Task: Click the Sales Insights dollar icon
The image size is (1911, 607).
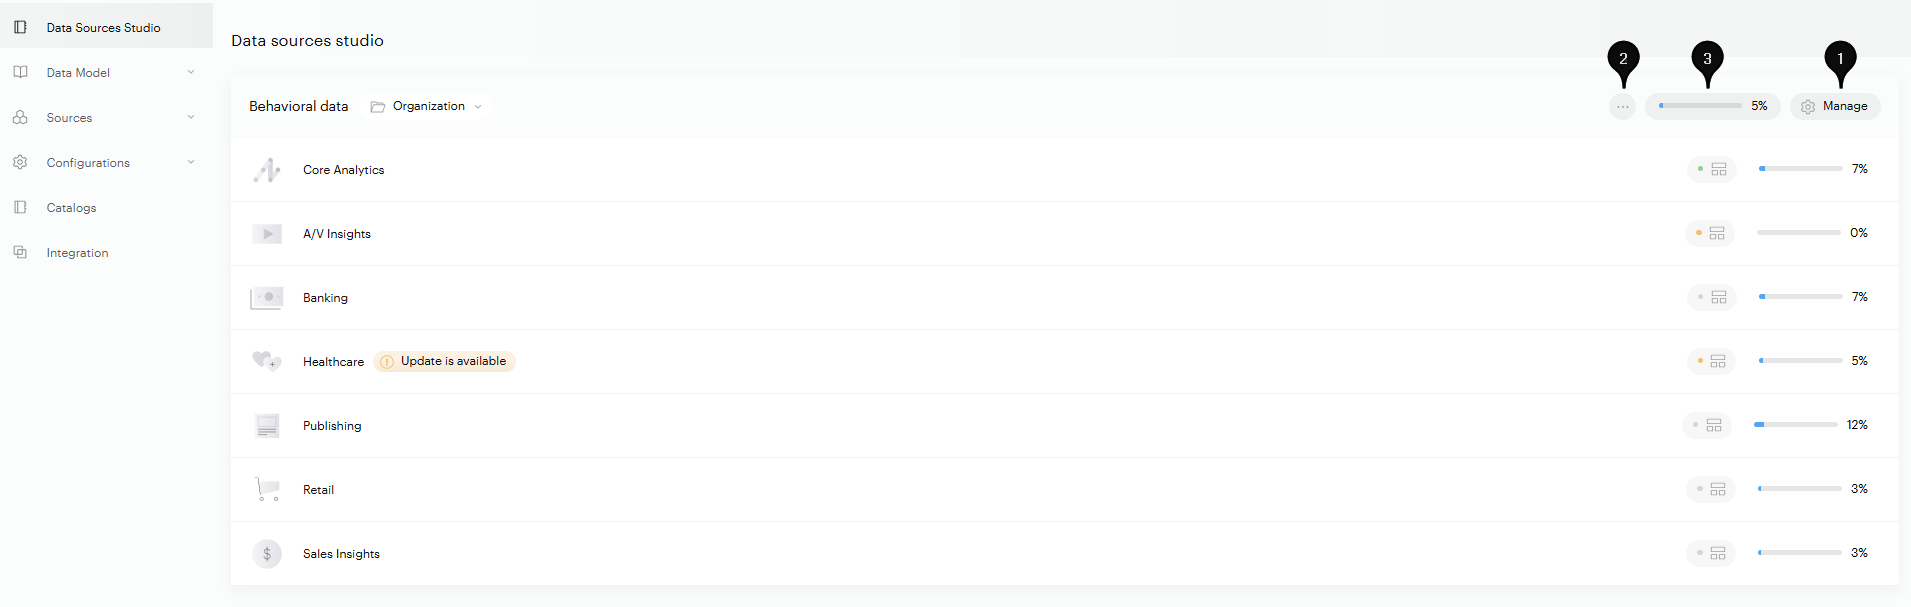Action: tap(267, 554)
